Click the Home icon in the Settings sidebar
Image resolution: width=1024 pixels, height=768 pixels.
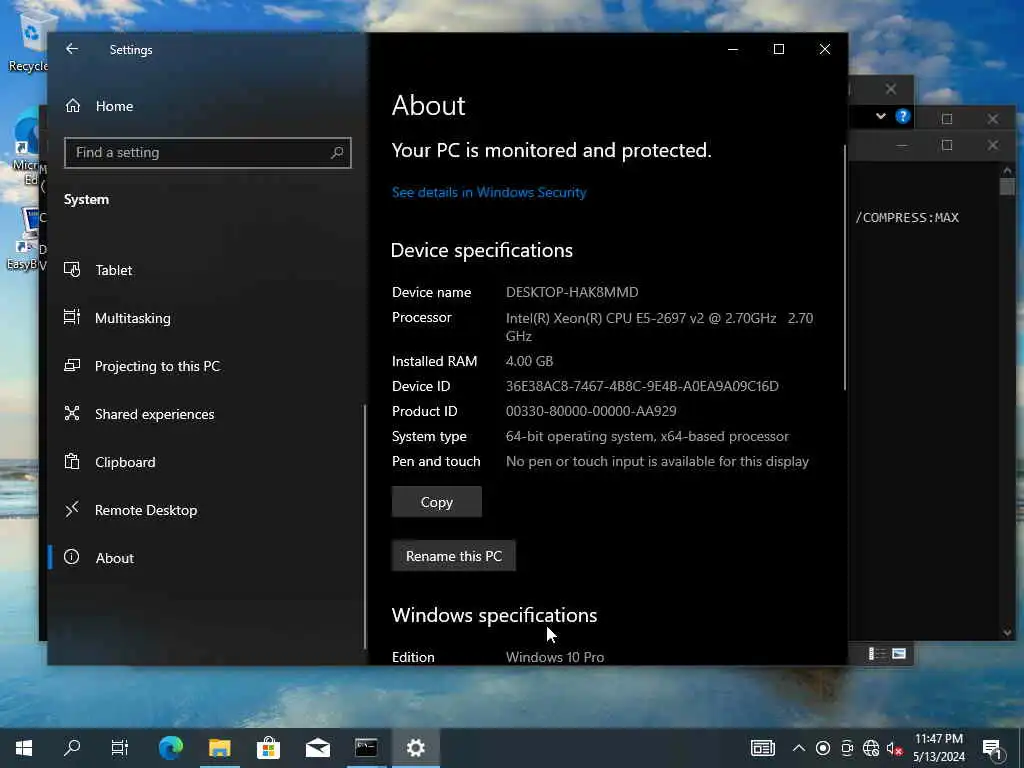(x=72, y=105)
